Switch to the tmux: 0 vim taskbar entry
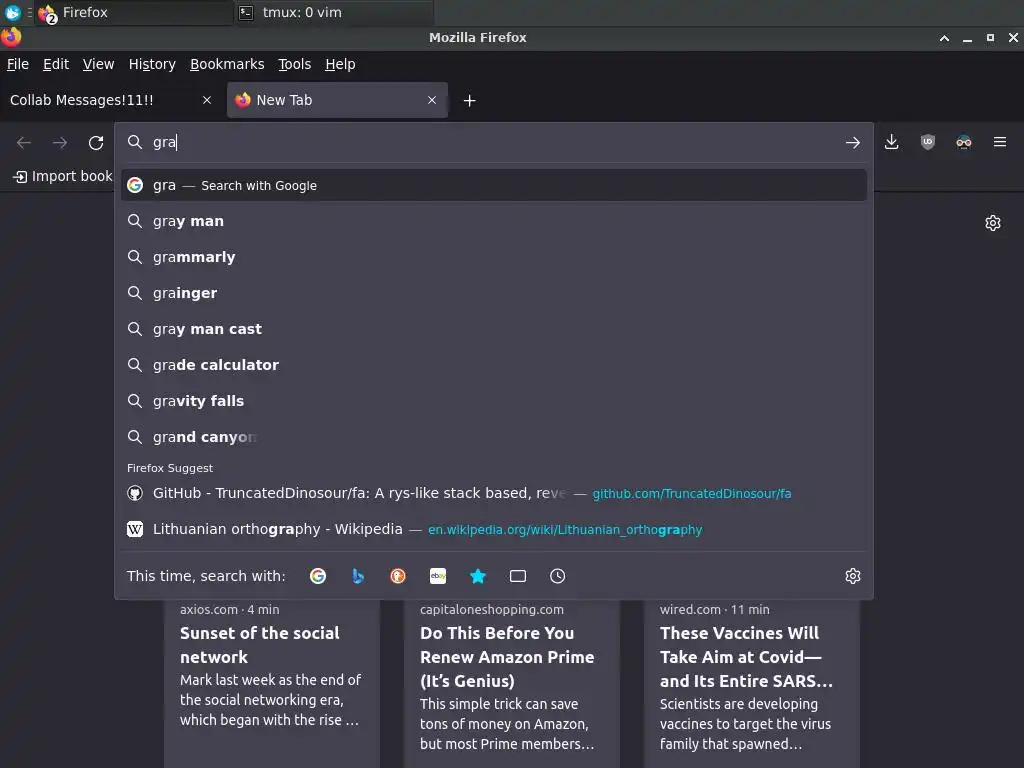This screenshot has width=1024, height=768. pos(333,12)
